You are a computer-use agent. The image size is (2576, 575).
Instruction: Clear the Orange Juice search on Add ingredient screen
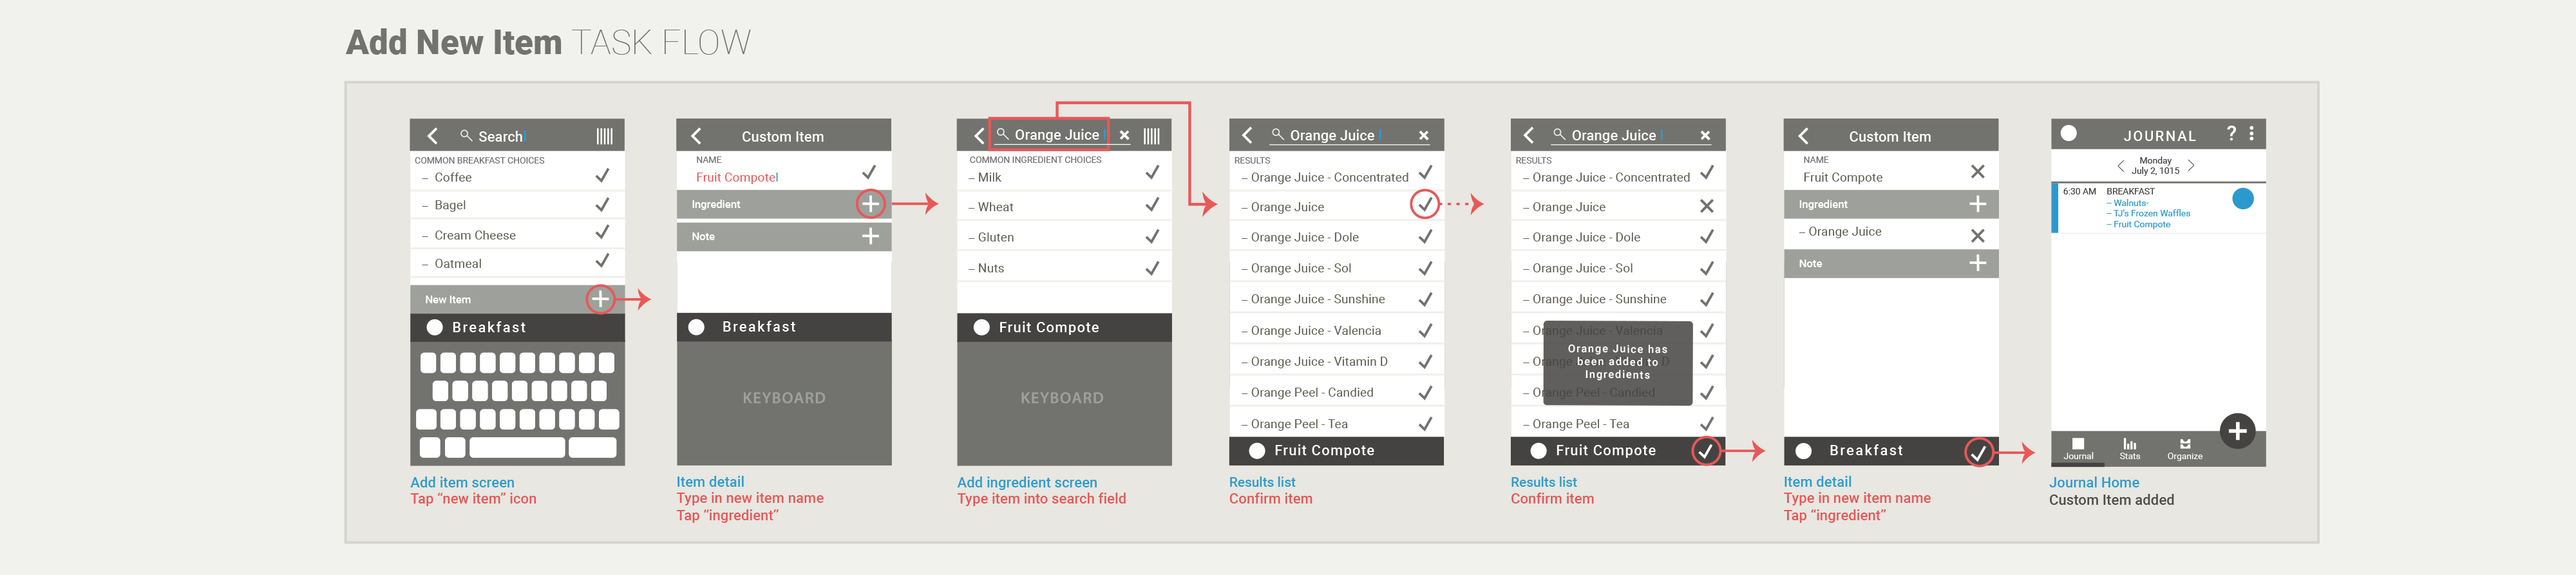pyautogui.click(x=1124, y=135)
